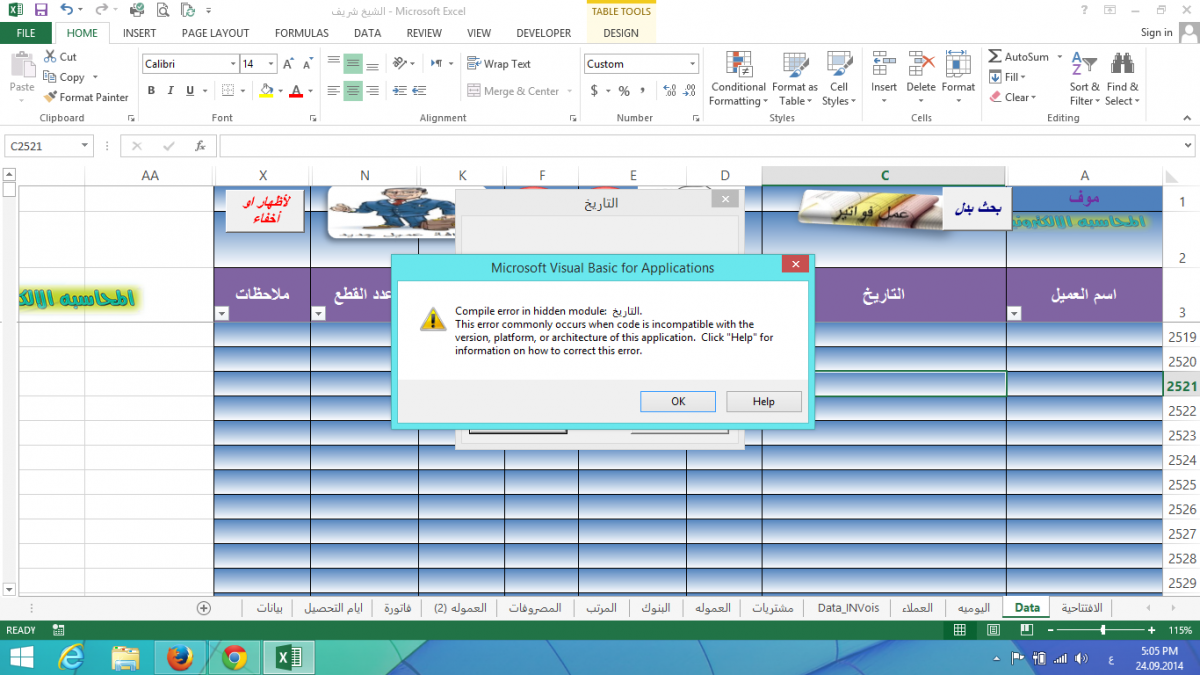The image size is (1200, 675).
Task: Save the workbook from the quick access toolbar
Action: click(41, 9)
